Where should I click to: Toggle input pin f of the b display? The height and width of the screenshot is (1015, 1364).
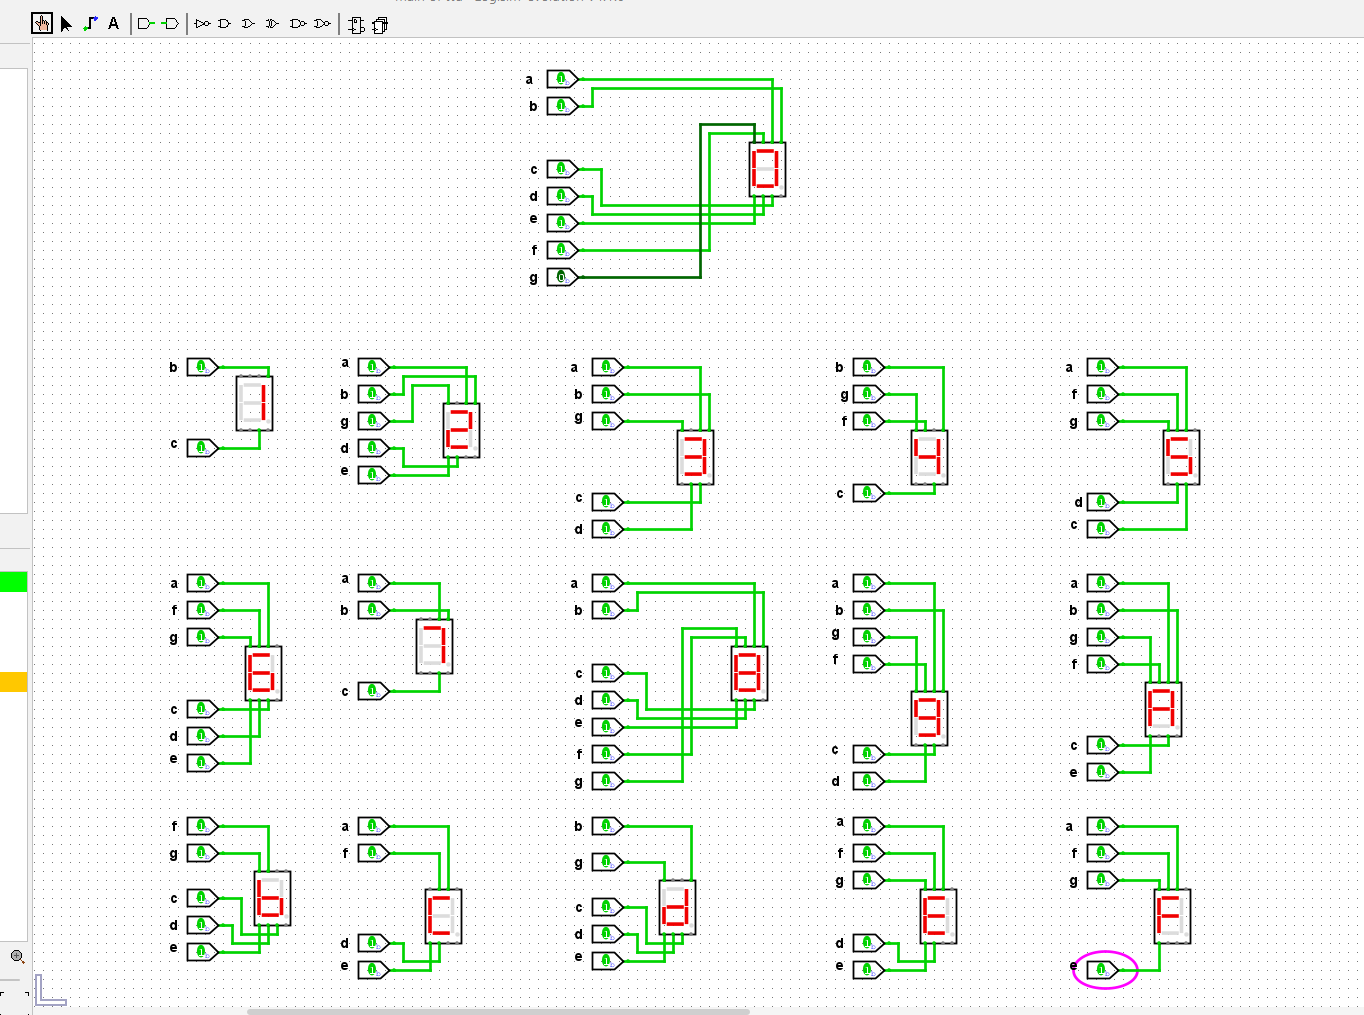click(202, 826)
